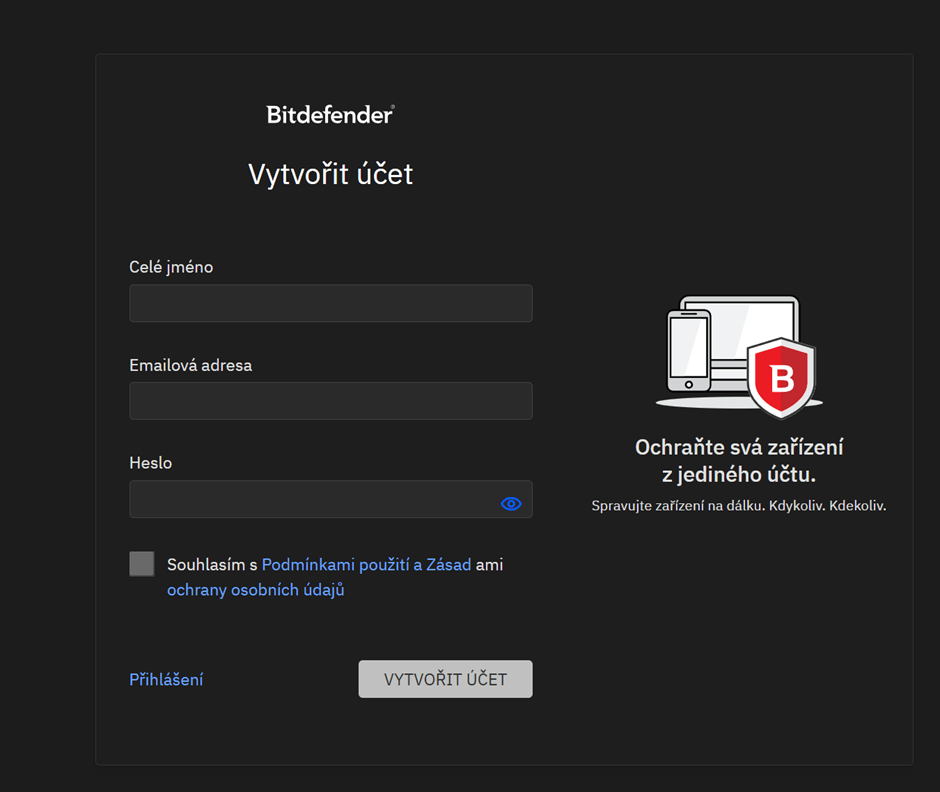Screen dimensions: 940x792
Task: Click the Spravujte zařízení na dálku tagline
Action: point(740,507)
